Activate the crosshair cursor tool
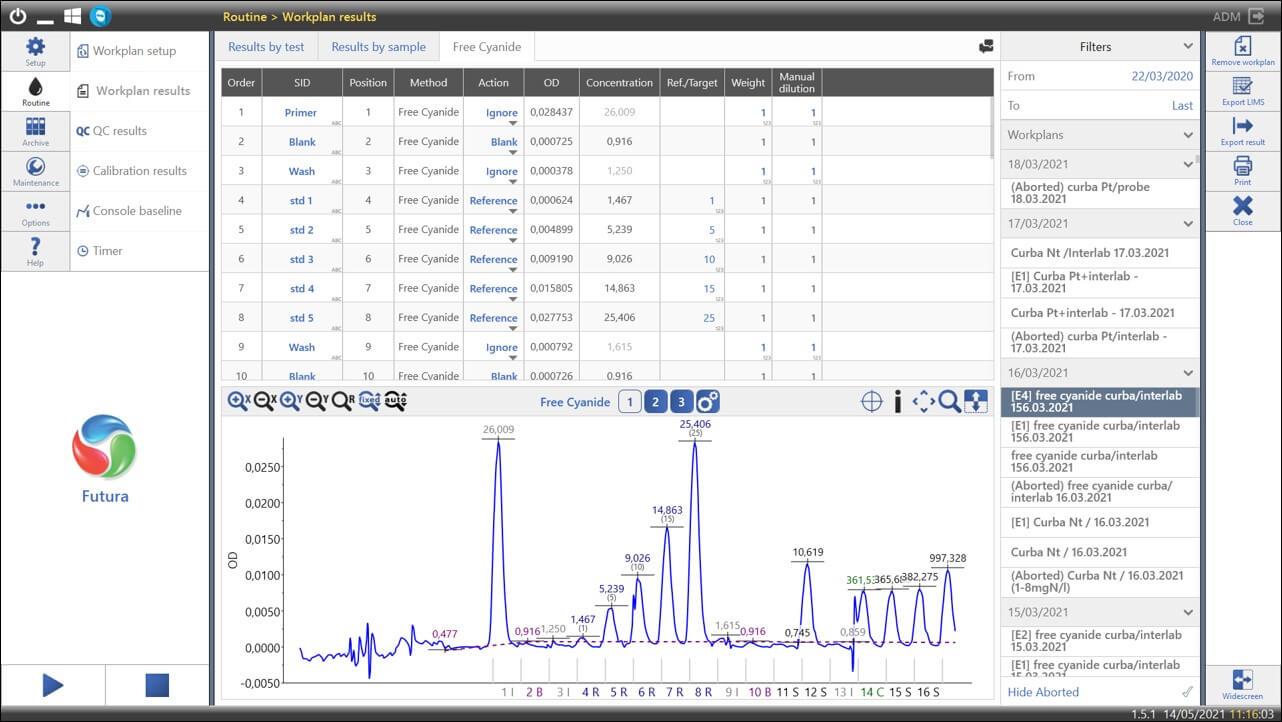 872,402
